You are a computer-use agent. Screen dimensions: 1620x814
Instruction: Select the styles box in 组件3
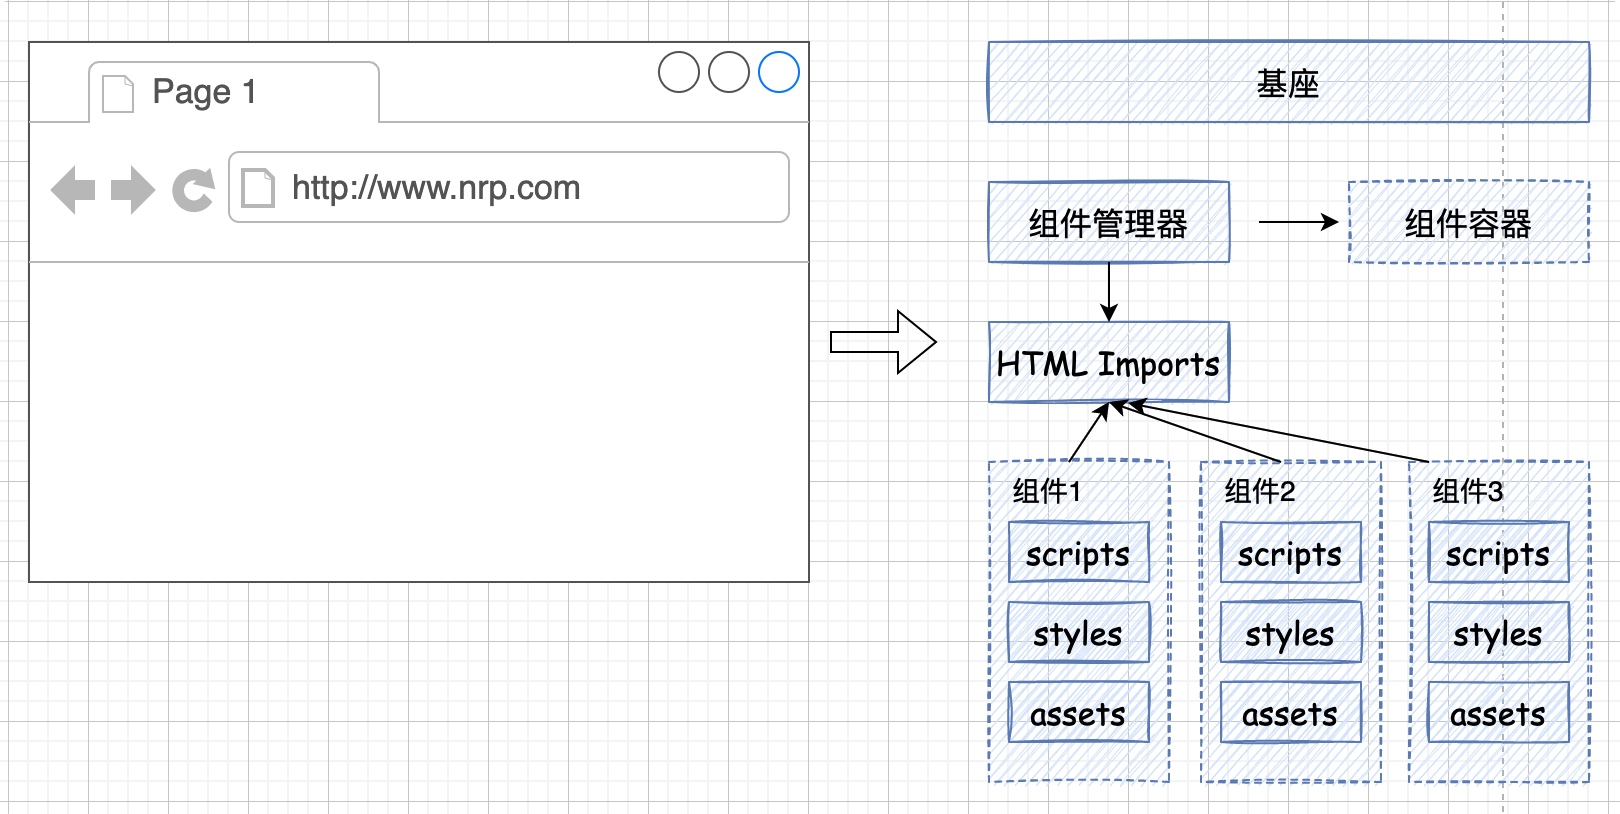tap(1498, 632)
